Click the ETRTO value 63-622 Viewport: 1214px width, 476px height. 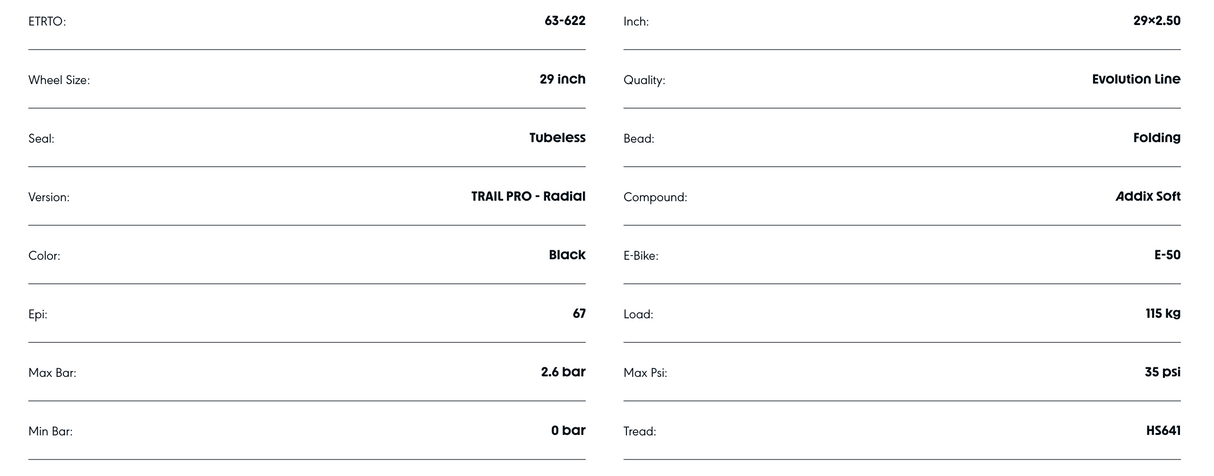[565, 20]
